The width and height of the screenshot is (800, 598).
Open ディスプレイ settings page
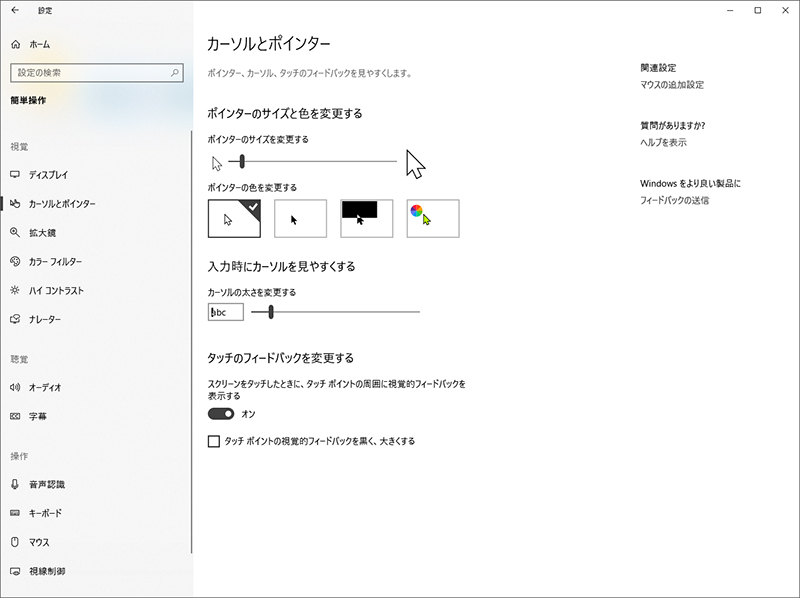click(x=48, y=175)
